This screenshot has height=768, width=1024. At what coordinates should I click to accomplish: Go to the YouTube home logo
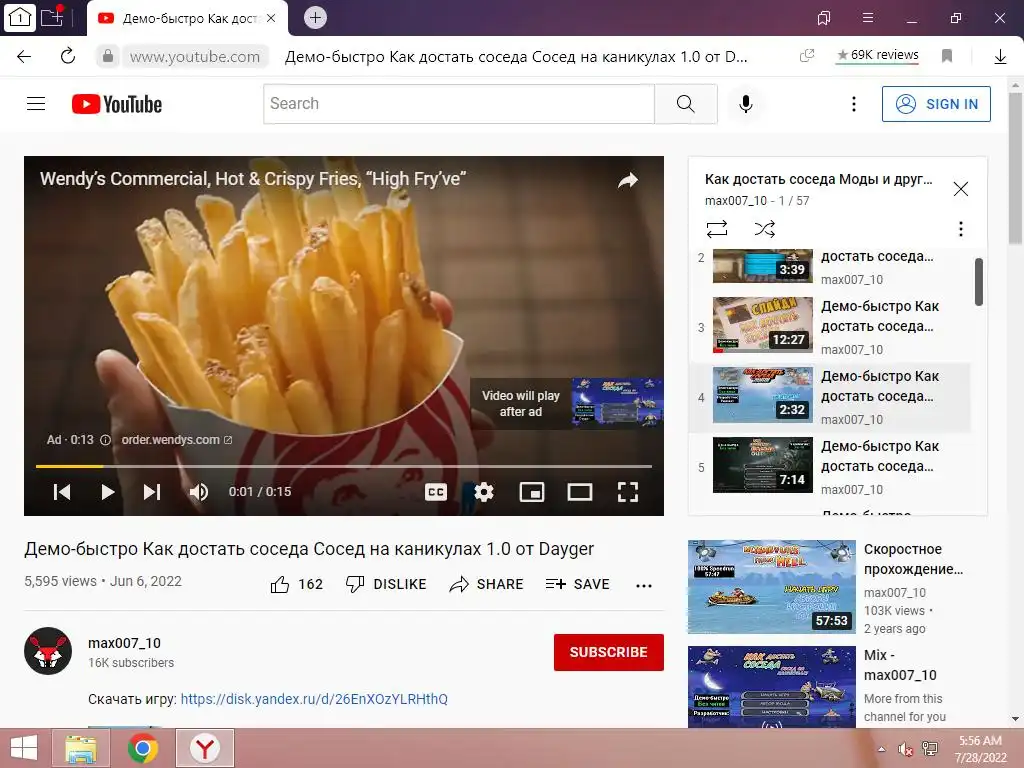tap(117, 104)
